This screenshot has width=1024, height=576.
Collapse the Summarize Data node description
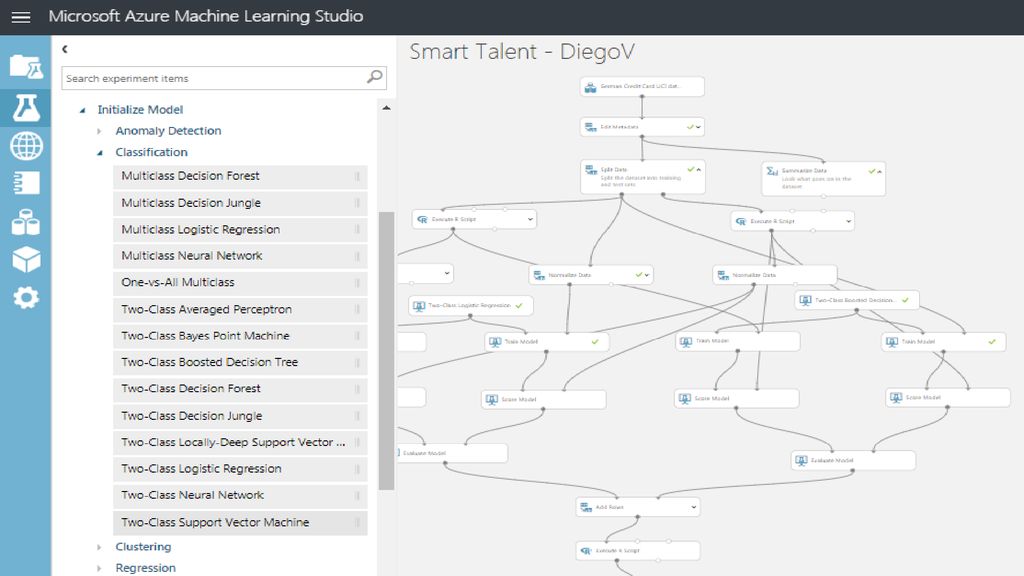pos(880,172)
